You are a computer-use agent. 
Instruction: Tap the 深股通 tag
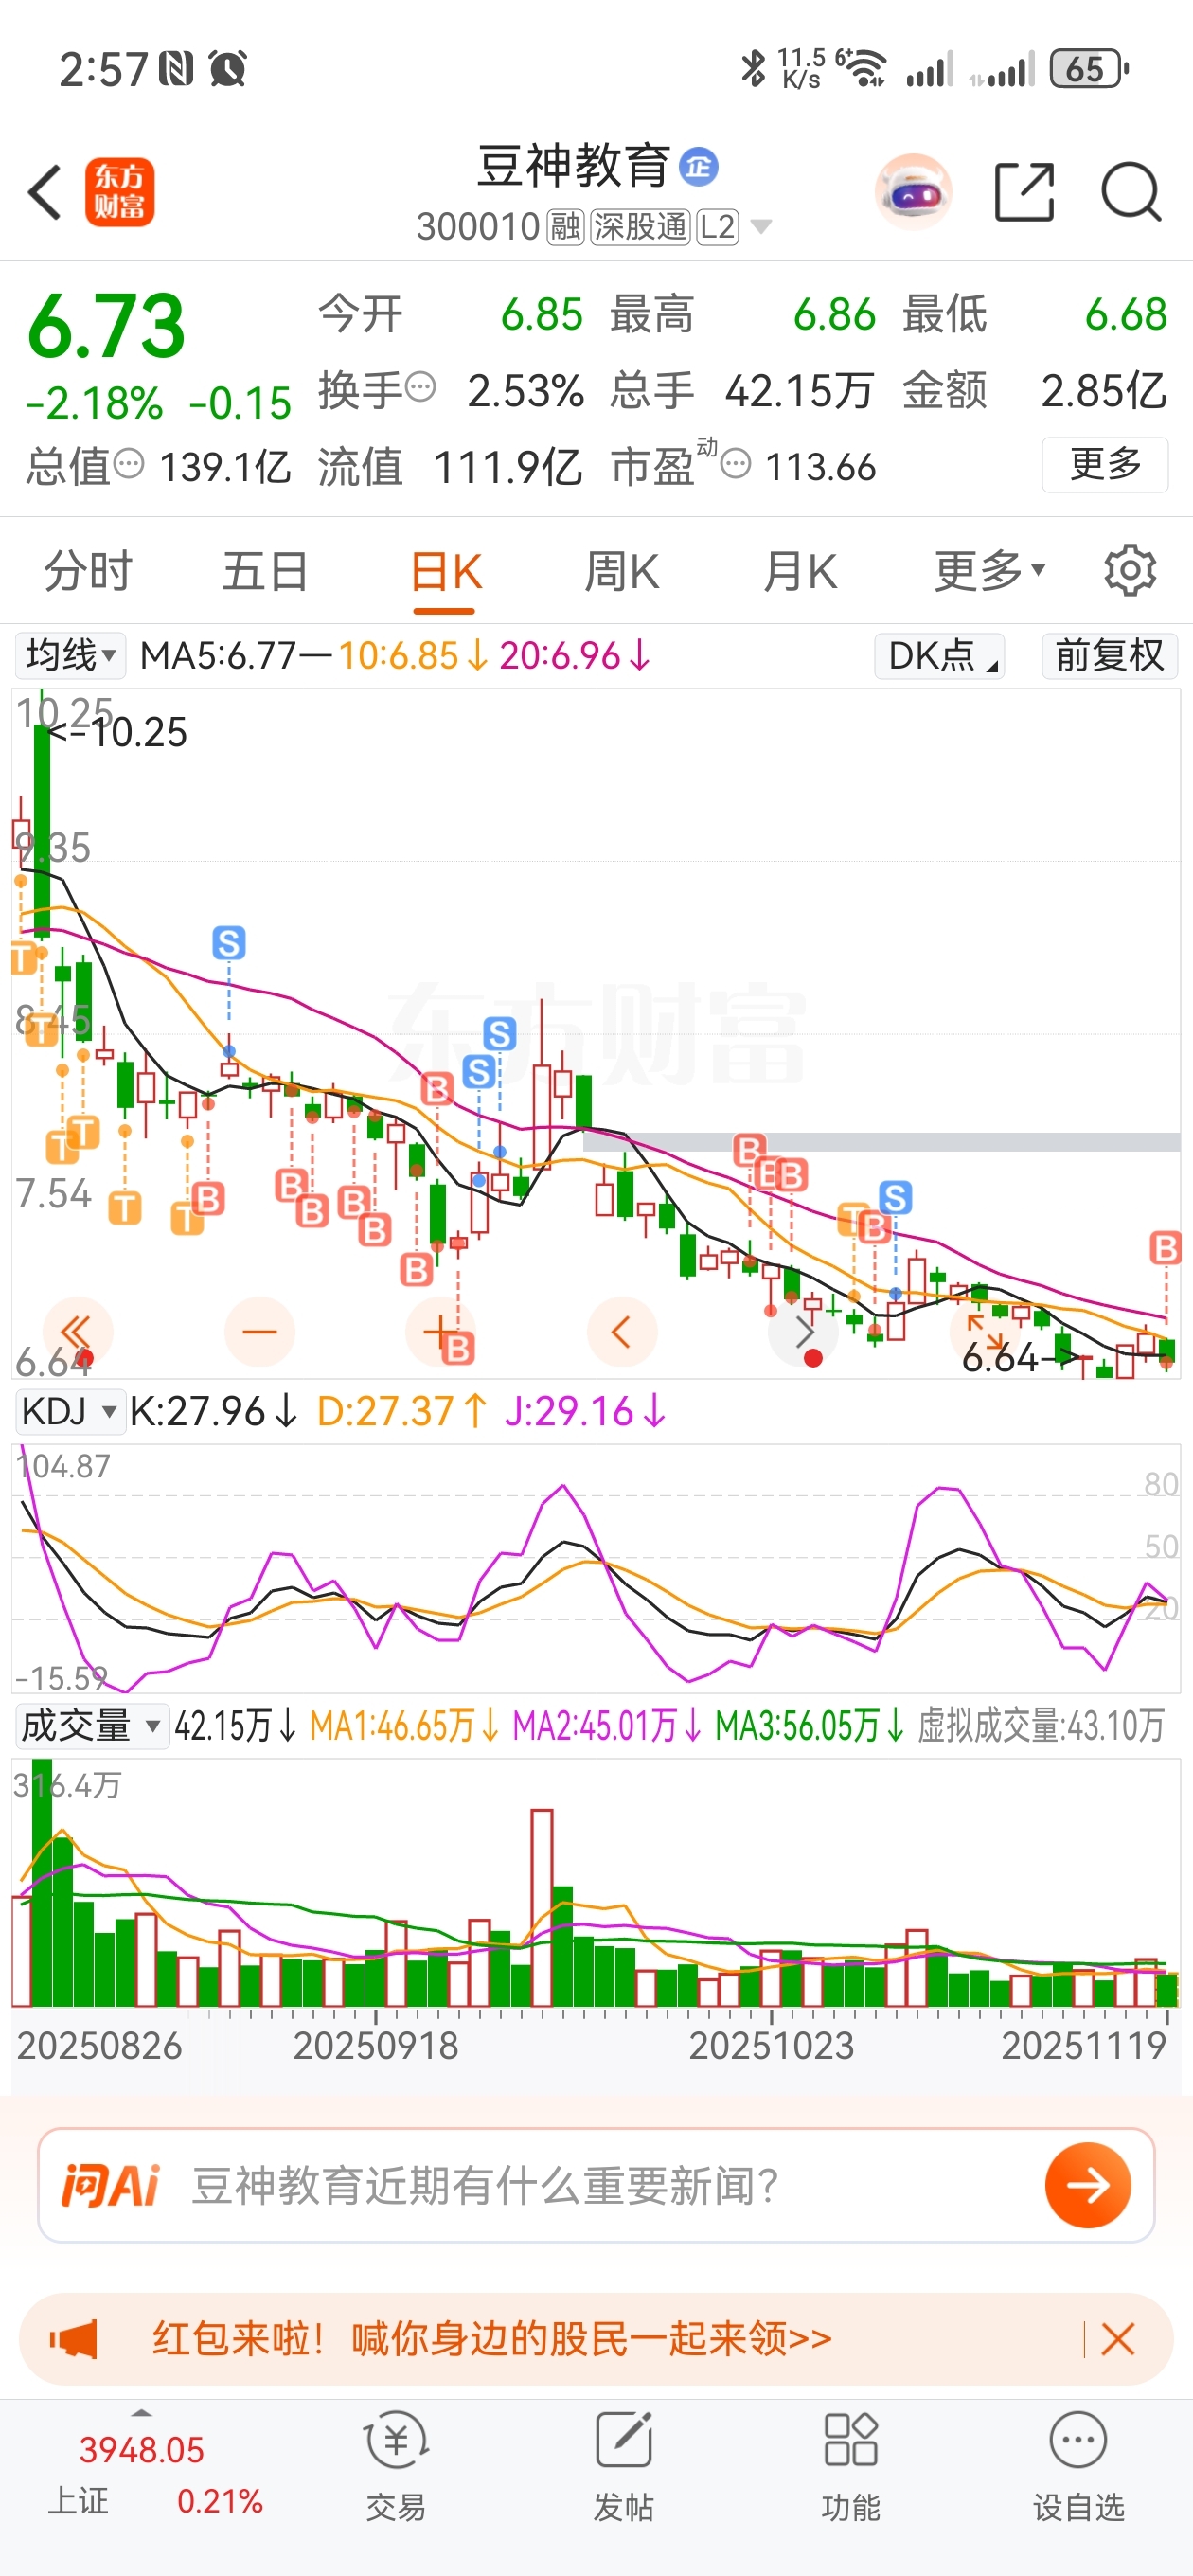(640, 227)
